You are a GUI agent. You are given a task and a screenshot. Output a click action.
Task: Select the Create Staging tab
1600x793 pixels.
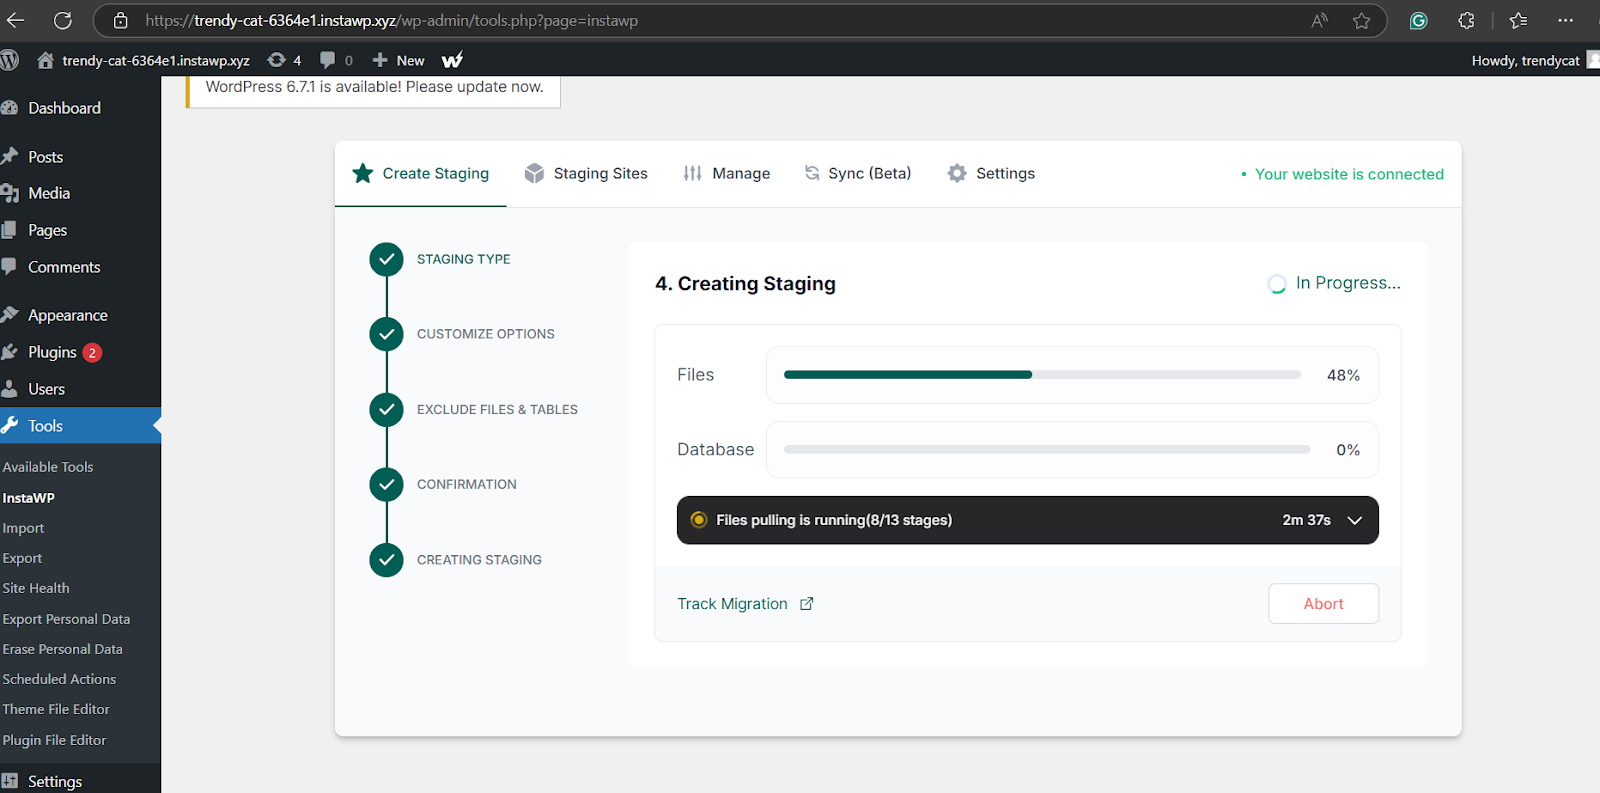[421, 173]
